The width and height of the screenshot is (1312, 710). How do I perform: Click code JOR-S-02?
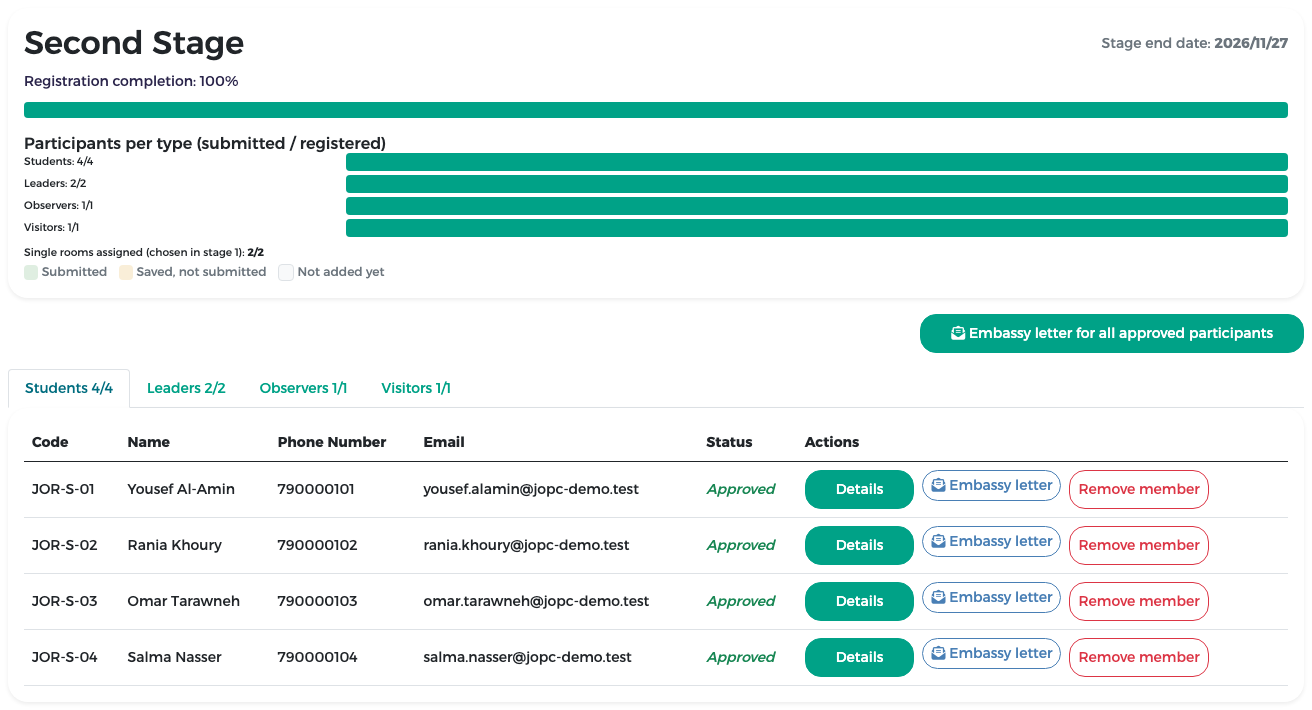65,545
